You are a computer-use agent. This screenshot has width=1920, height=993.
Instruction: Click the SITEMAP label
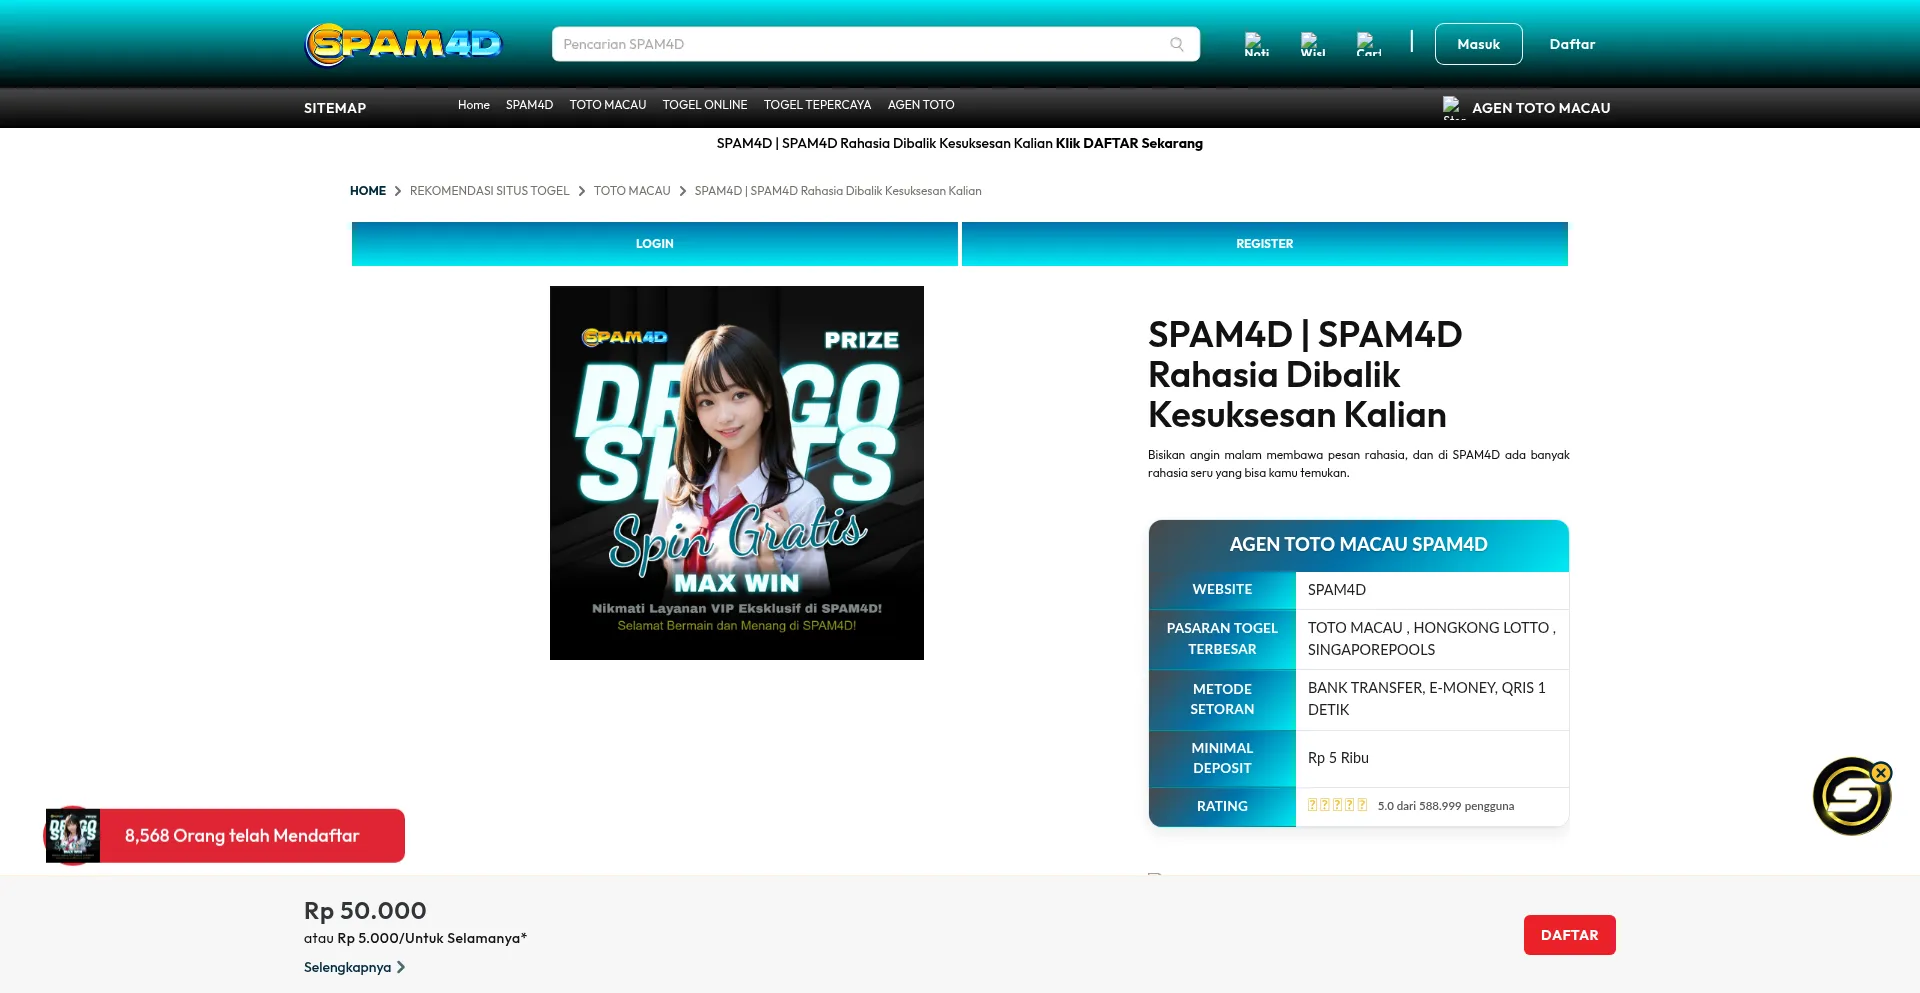click(335, 108)
